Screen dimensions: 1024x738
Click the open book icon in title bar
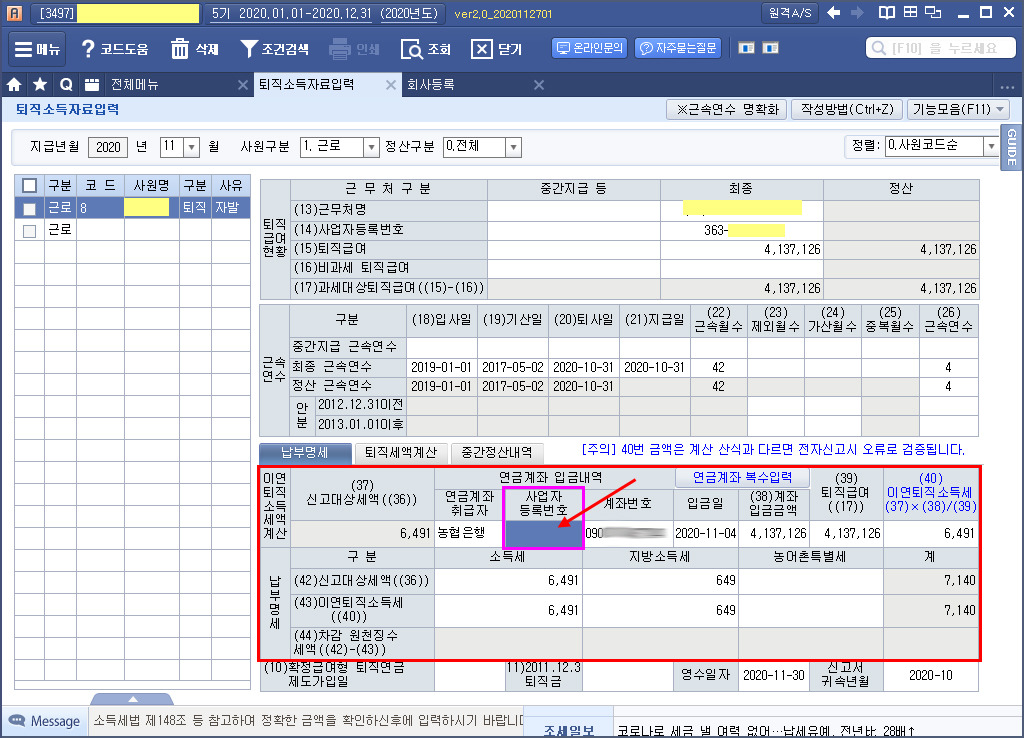(x=886, y=12)
